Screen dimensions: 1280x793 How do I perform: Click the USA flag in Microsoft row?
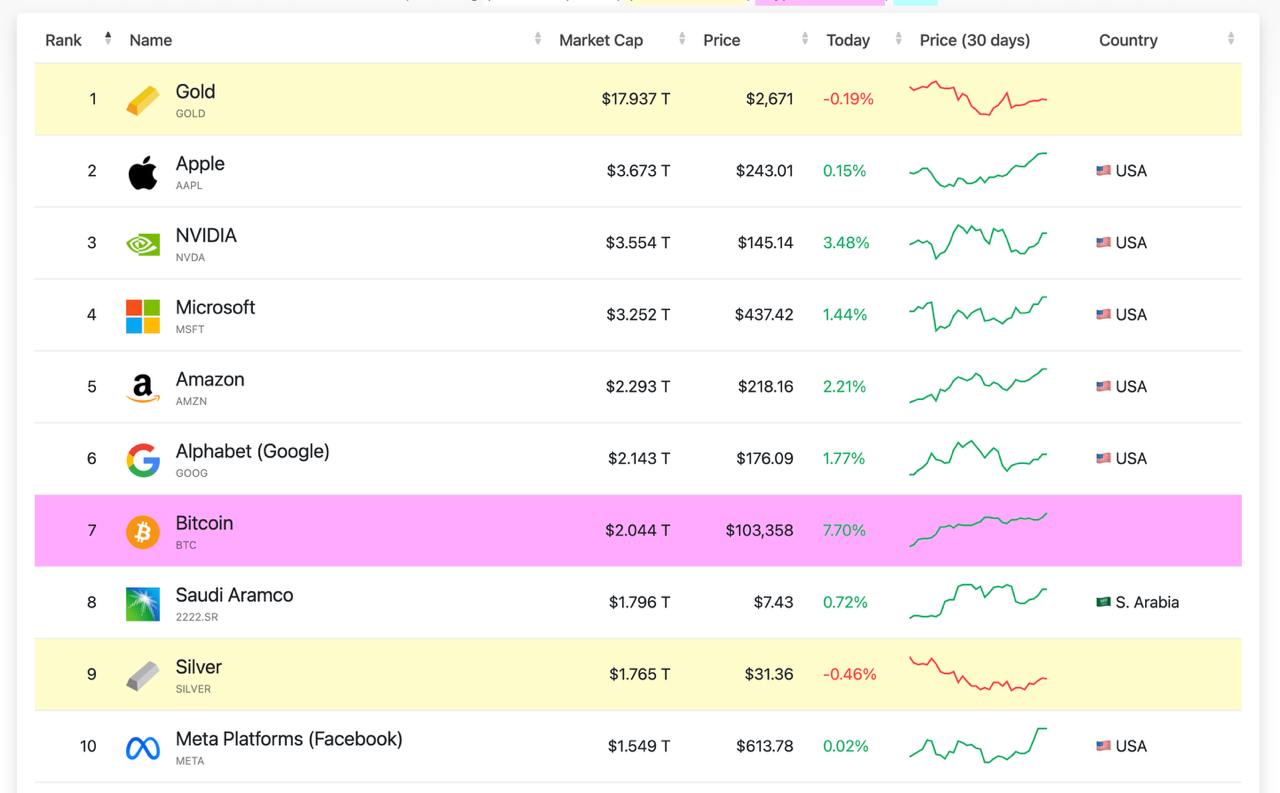(x=1104, y=315)
